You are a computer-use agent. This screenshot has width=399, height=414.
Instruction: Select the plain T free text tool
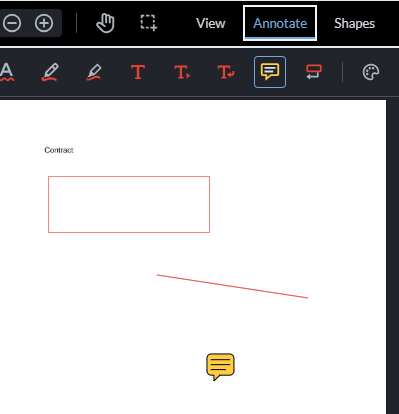pyautogui.click(x=138, y=72)
